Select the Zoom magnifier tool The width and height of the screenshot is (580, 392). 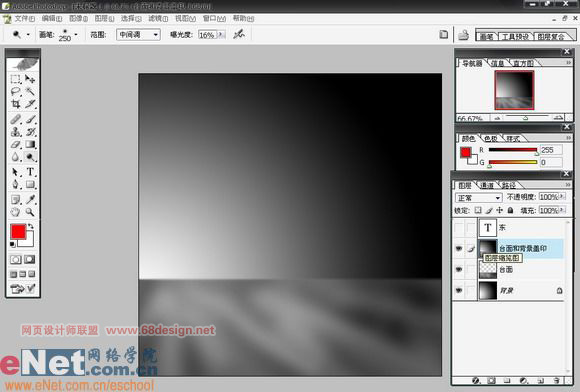click(x=30, y=212)
